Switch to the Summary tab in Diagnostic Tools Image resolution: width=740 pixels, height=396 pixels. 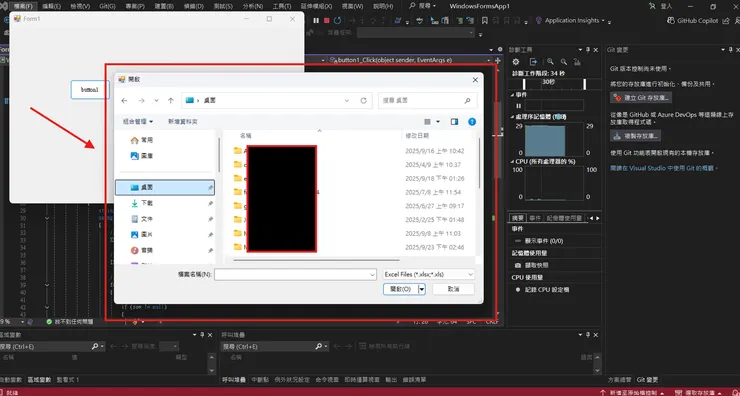pos(518,218)
